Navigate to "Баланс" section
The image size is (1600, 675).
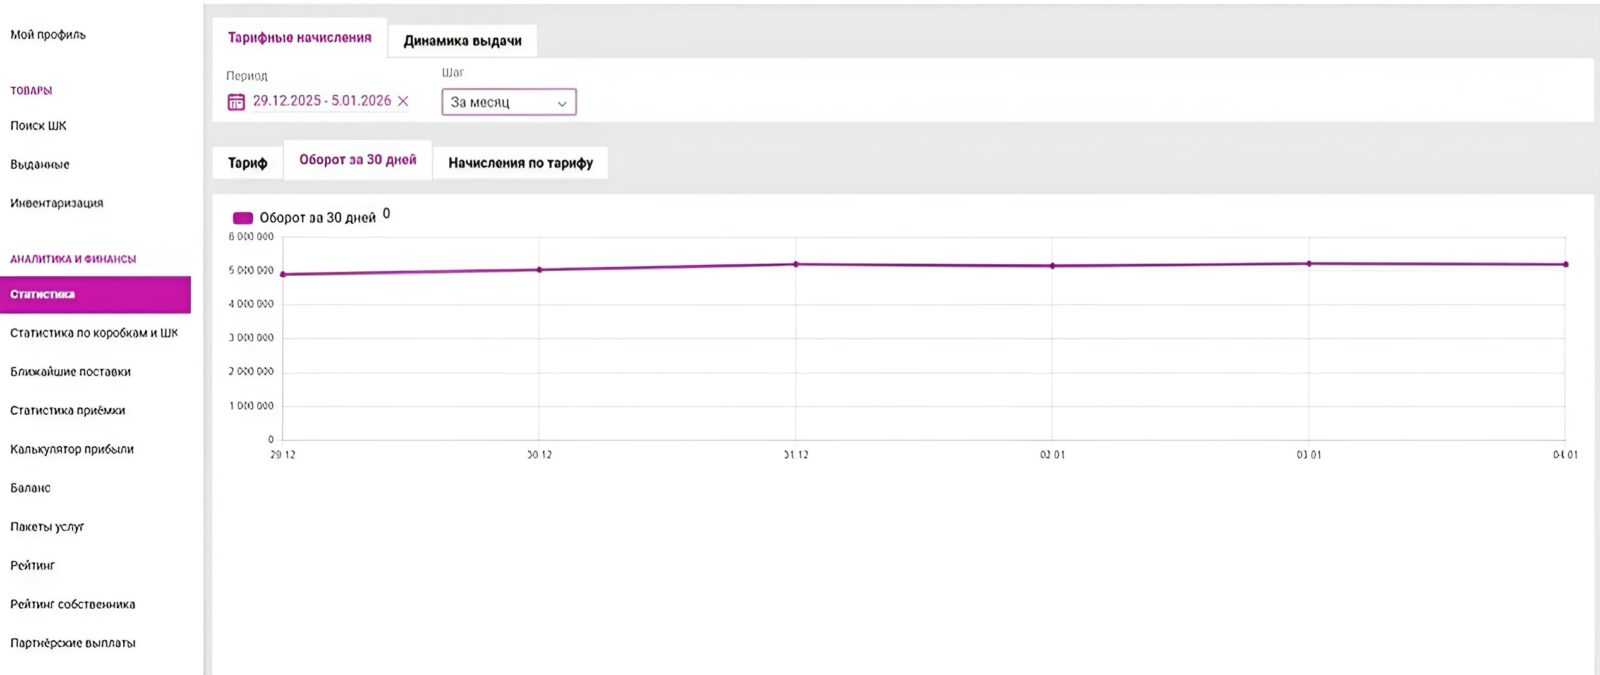30,488
